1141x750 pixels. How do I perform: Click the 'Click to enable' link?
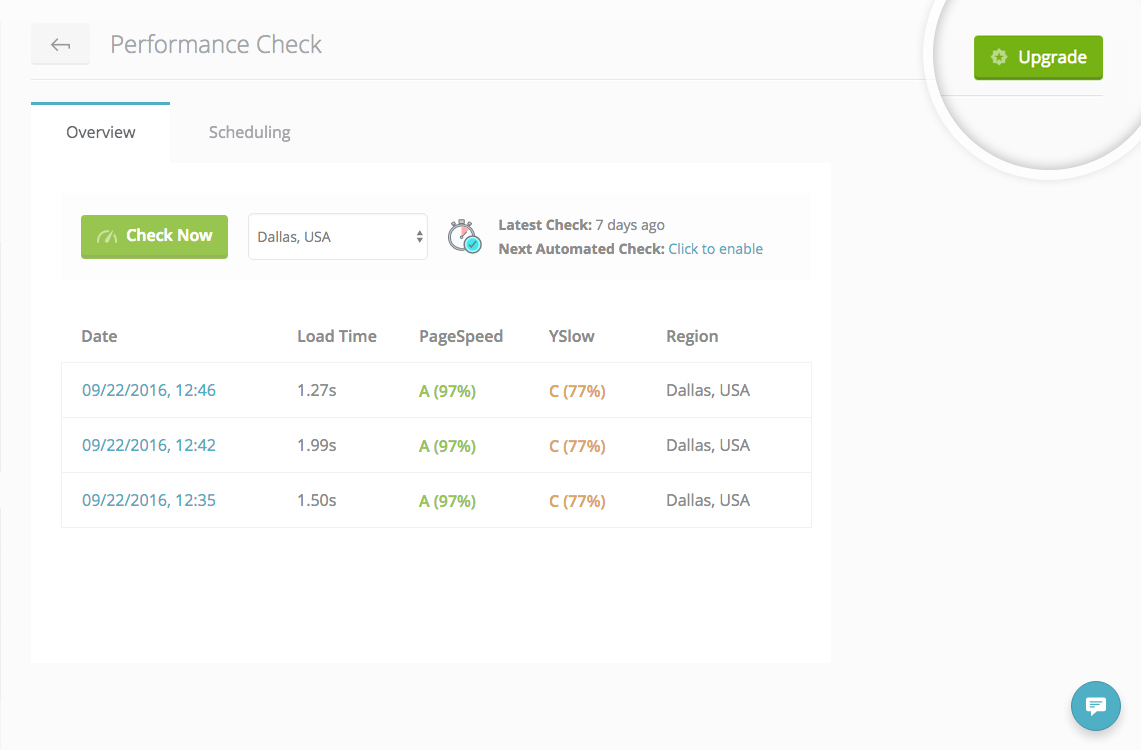click(x=715, y=249)
